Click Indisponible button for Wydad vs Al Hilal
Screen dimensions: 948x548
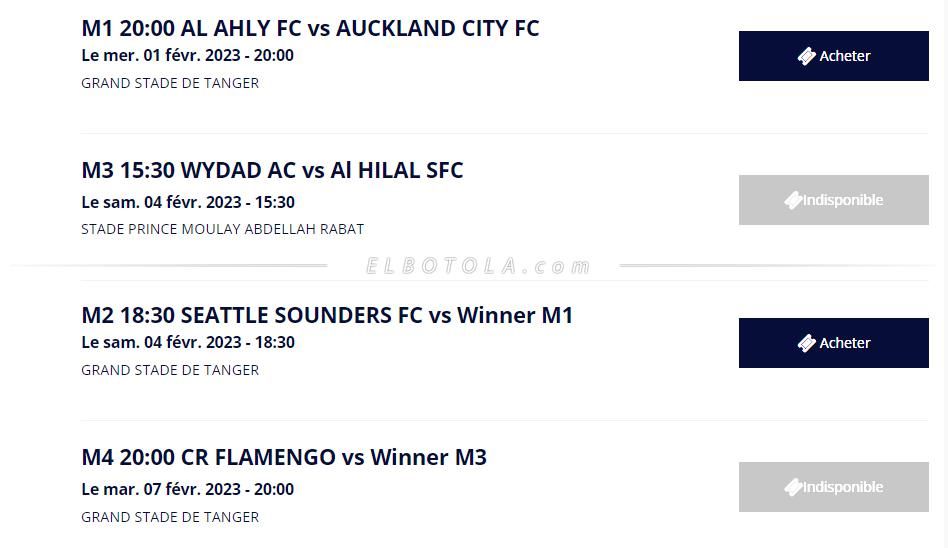833,200
